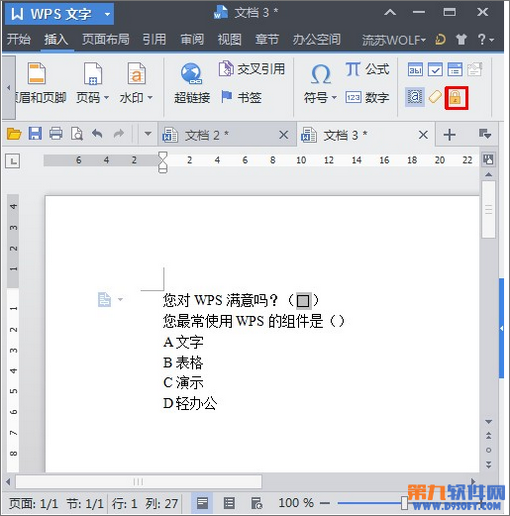Viewport: 510px width, 516px height.
Task: Toggle the ruler display button above scrollbar
Action: pos(488,159)
